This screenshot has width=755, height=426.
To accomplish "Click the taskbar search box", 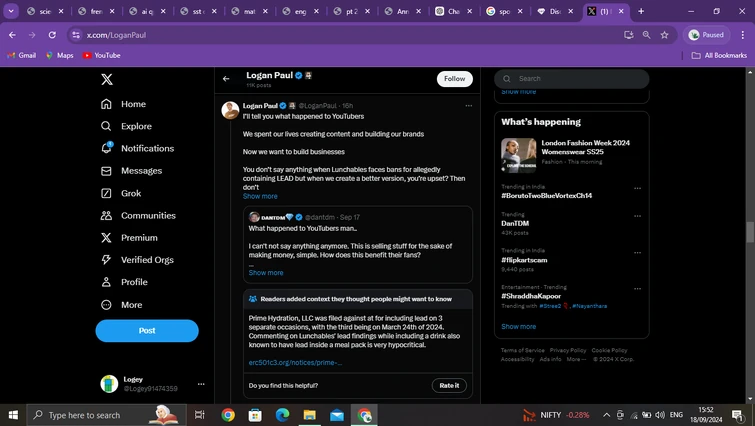I will tap(106, 415).
